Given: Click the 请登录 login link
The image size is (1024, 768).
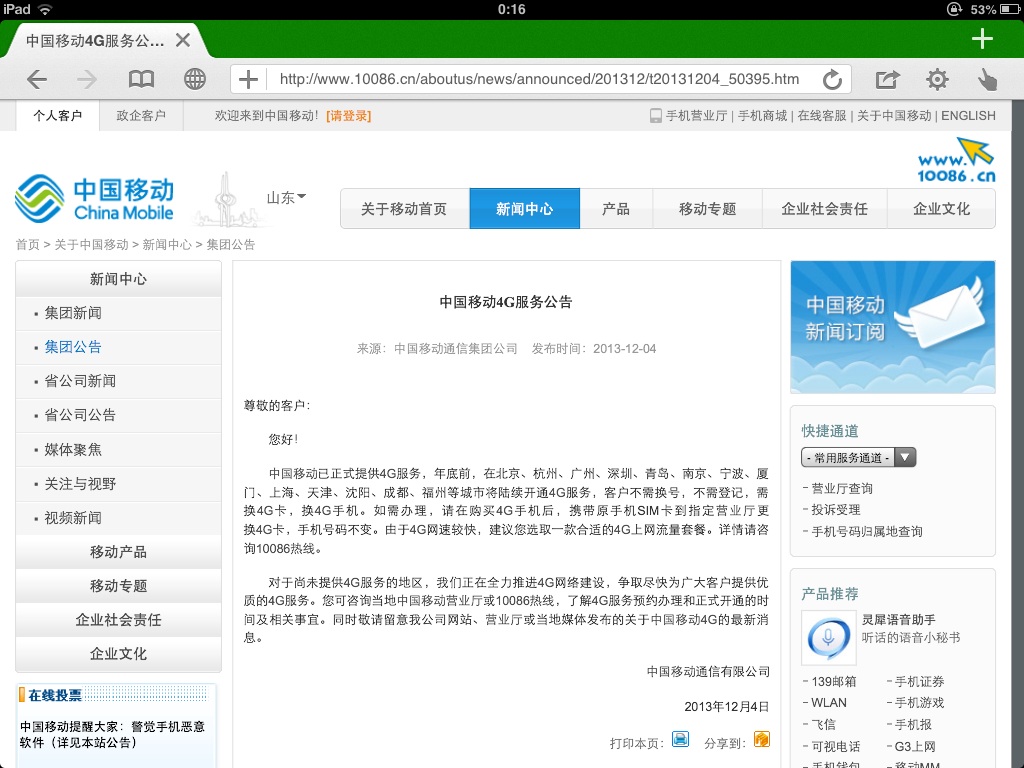Looking at the screenshot, I should pyautogui.click(x=349, y=116).
